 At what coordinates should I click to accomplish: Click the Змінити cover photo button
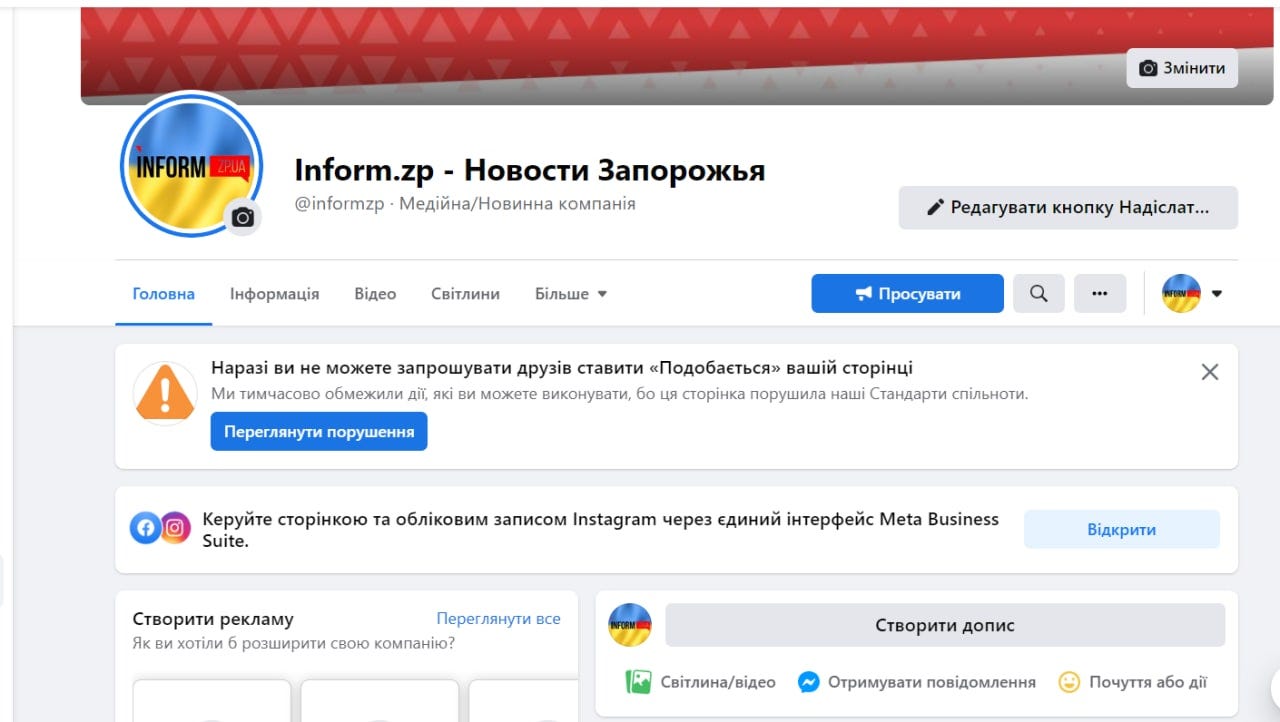(1182, 68)
